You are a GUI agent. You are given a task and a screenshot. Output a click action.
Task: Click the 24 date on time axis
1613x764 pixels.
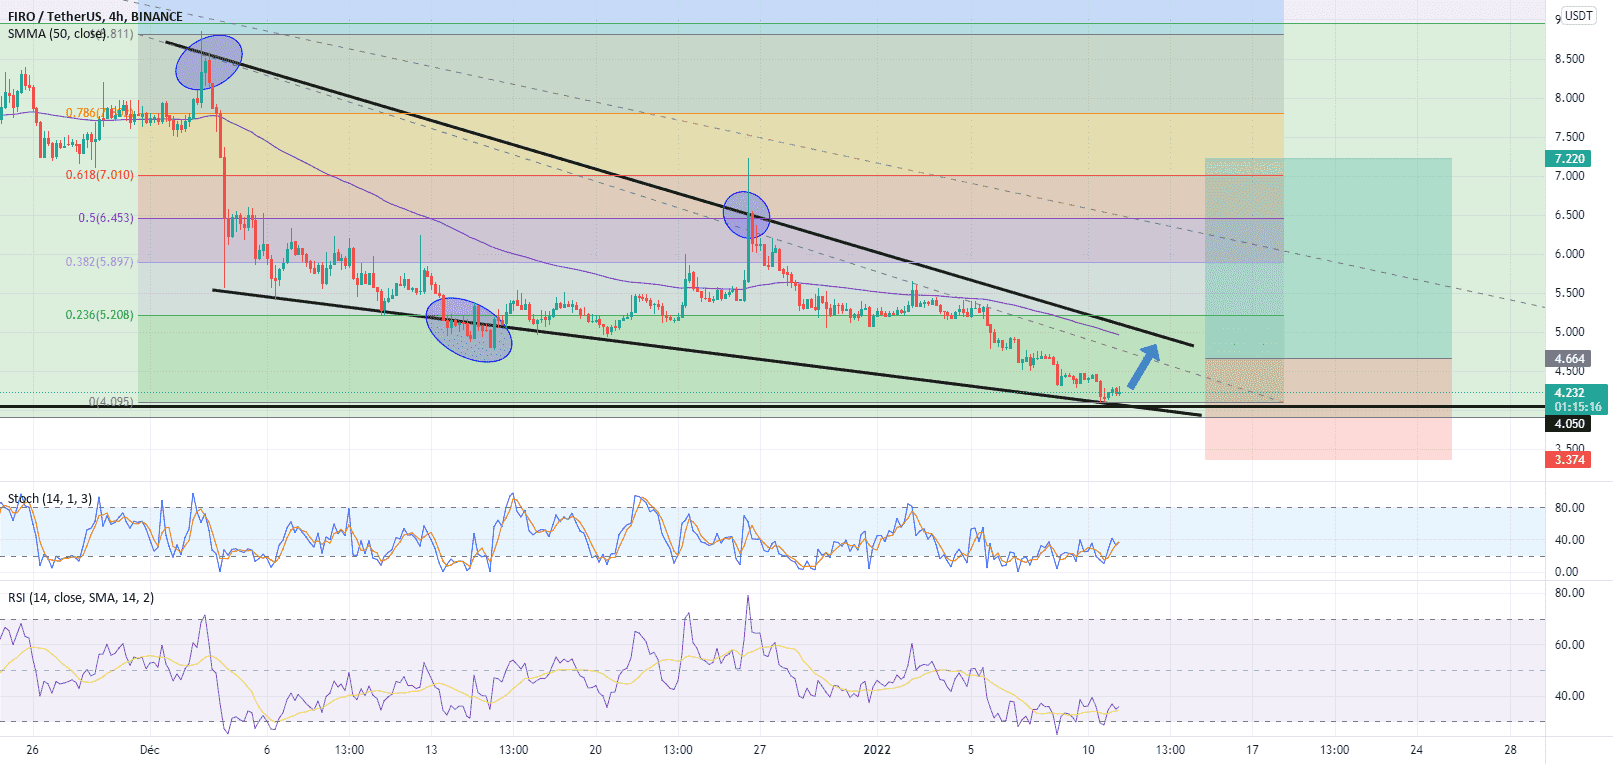1416,749
